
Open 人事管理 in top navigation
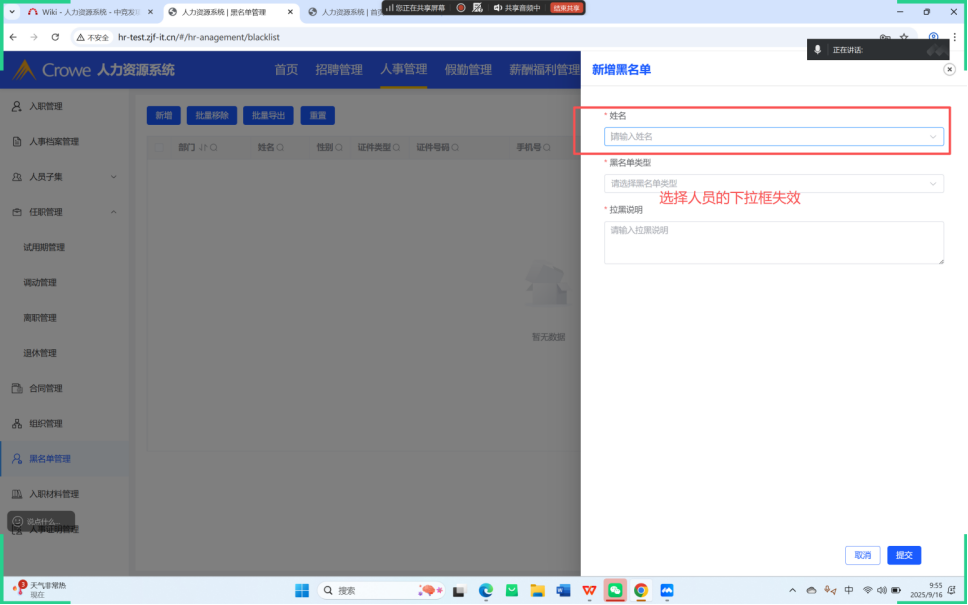pyautogui.click(x=404, y=69)
